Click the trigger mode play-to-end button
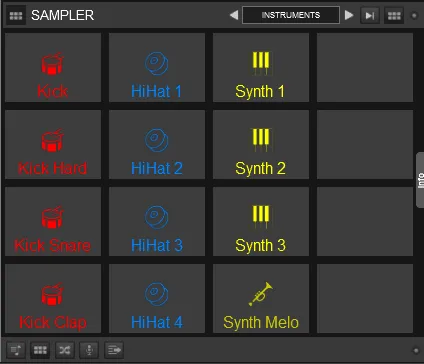This screenshot has width=424, height=364. [x=370, y=15]
